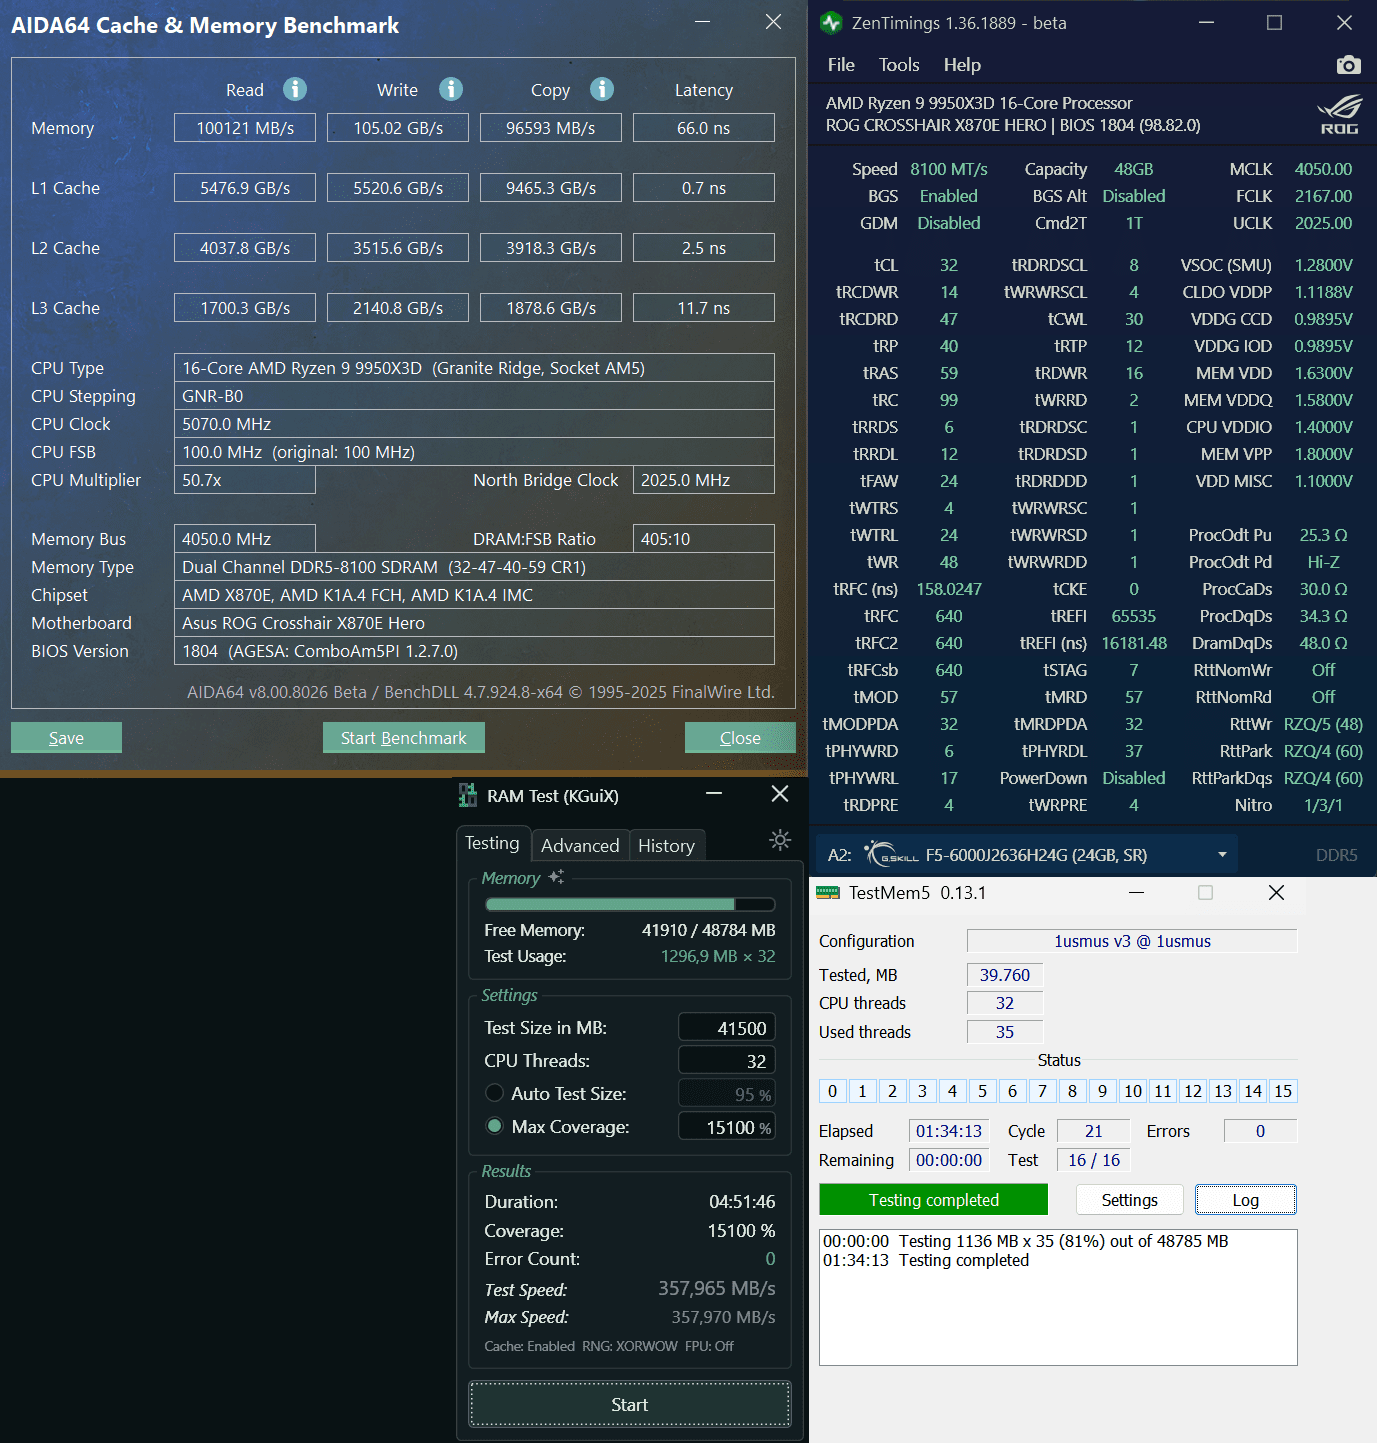Screen dimensions: 1377x1443
Task: Click the info icon beside Write column
Action: tap(450, 89)
